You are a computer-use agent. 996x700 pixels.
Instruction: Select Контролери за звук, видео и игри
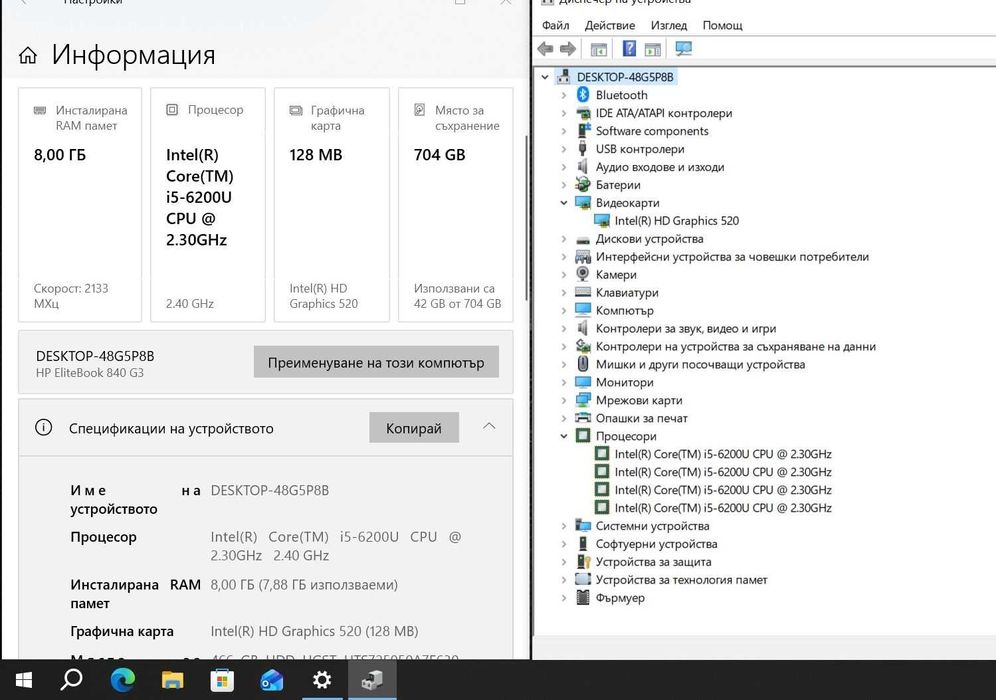pos(686,328)
